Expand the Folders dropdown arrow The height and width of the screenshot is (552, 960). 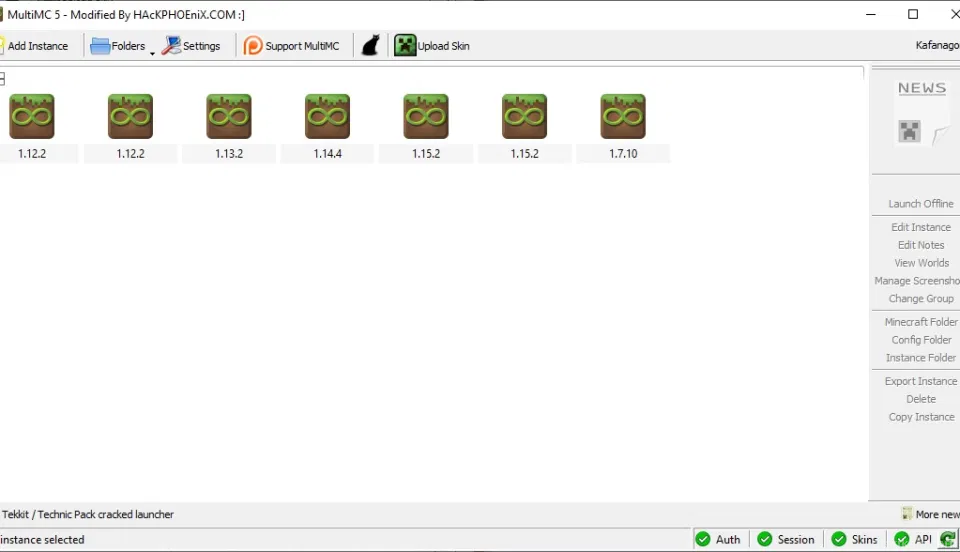point(152,54)
